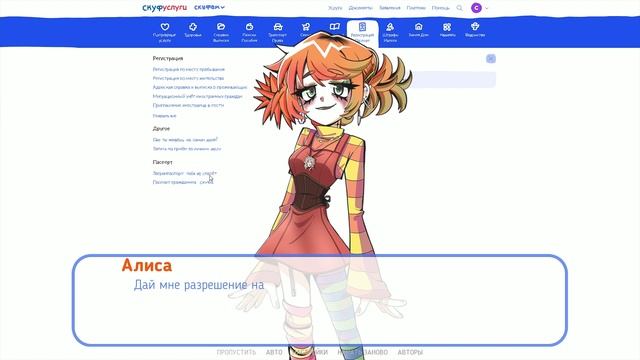Click АВТО in the game menu
The height and width of the screenshot is (360, 640).
(x=274, y=352)
